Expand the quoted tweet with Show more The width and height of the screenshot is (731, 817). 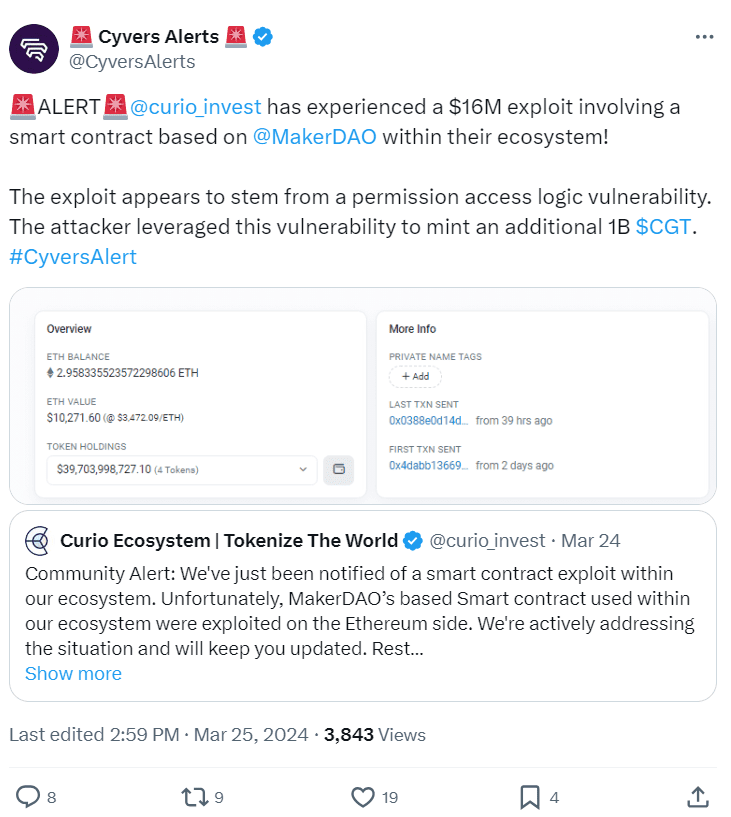[73, 673]
